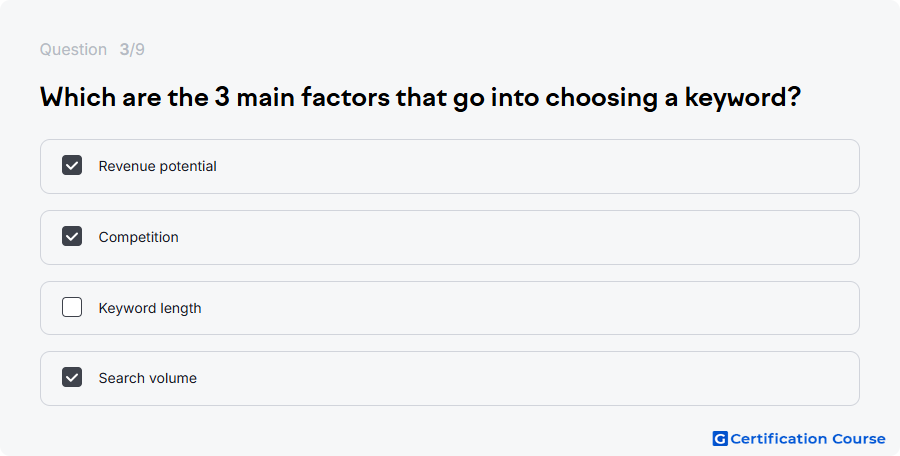This screenshot has width=900, height=456.
Task: Click the gray 'Question' label text
Action: click(x=73, y=49)
